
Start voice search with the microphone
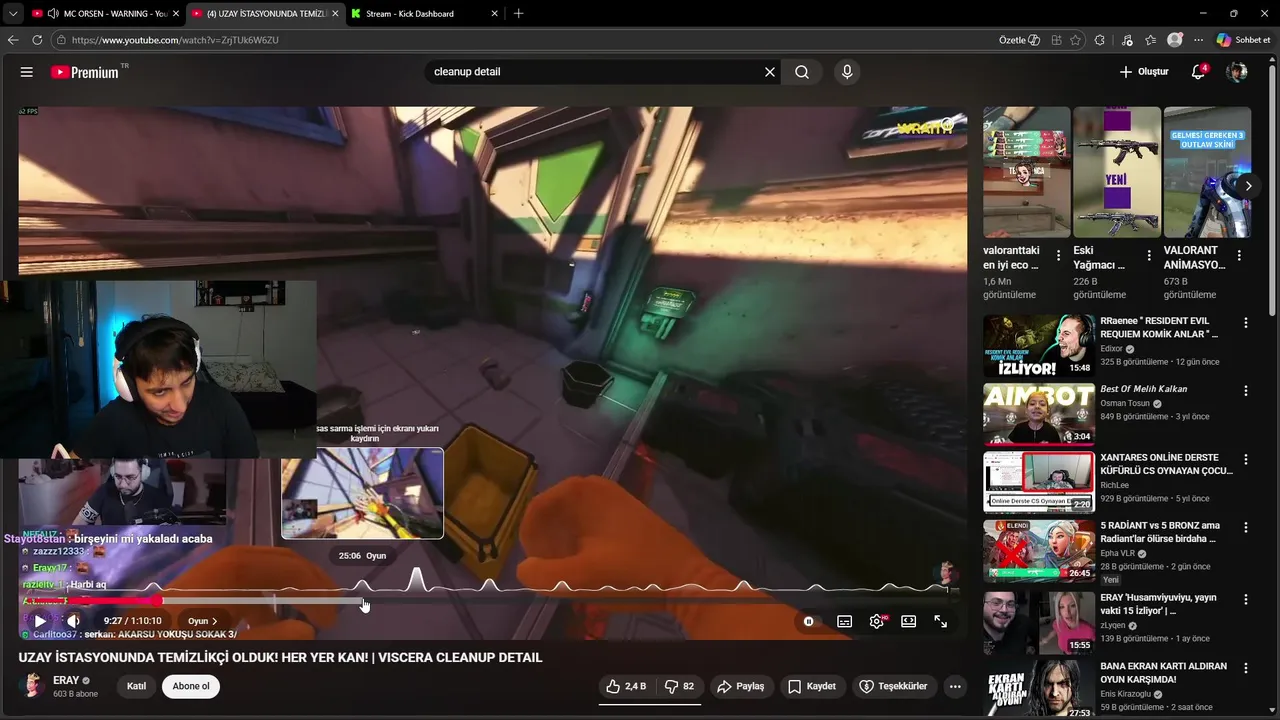click(x=847, y=72)
